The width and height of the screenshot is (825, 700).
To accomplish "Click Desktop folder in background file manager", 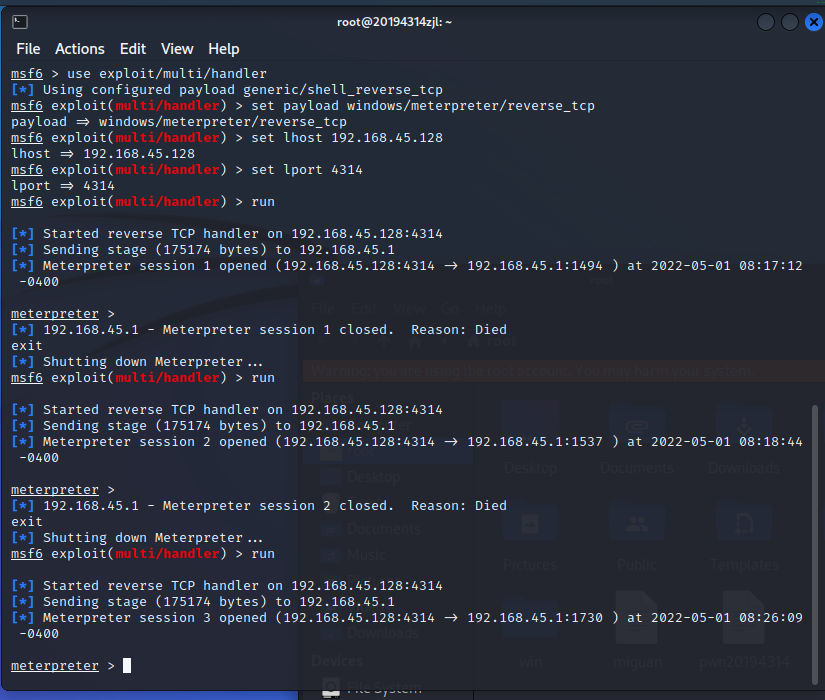I will pyautogui.click(x=530, y=439).
